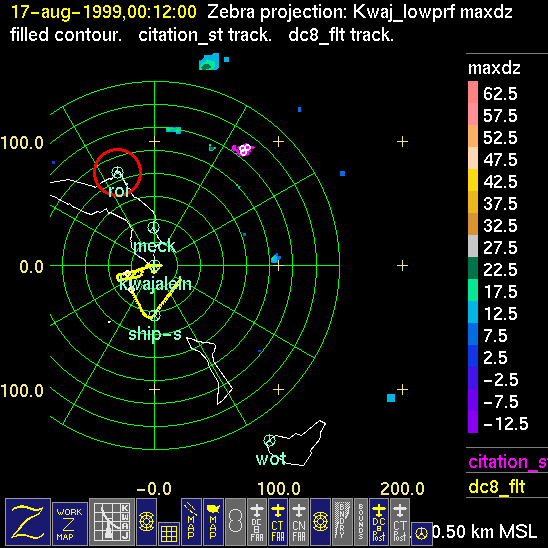Select the KWAJ grid map icon
This screenshot has width=548, height=548.
coord(112,522)
